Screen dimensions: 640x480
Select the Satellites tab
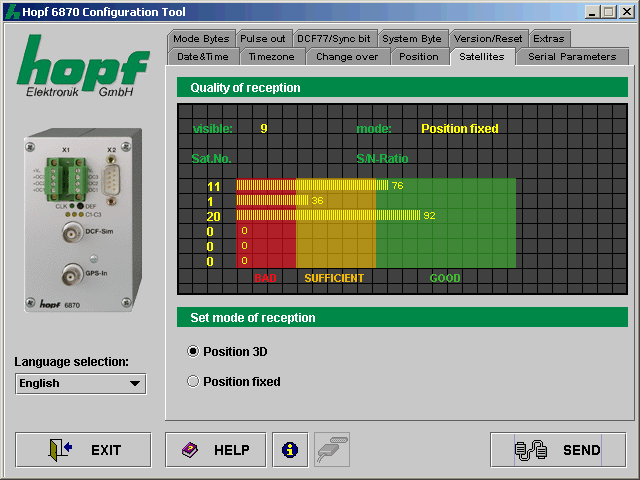pyautogui.click(x=482, y=56)
